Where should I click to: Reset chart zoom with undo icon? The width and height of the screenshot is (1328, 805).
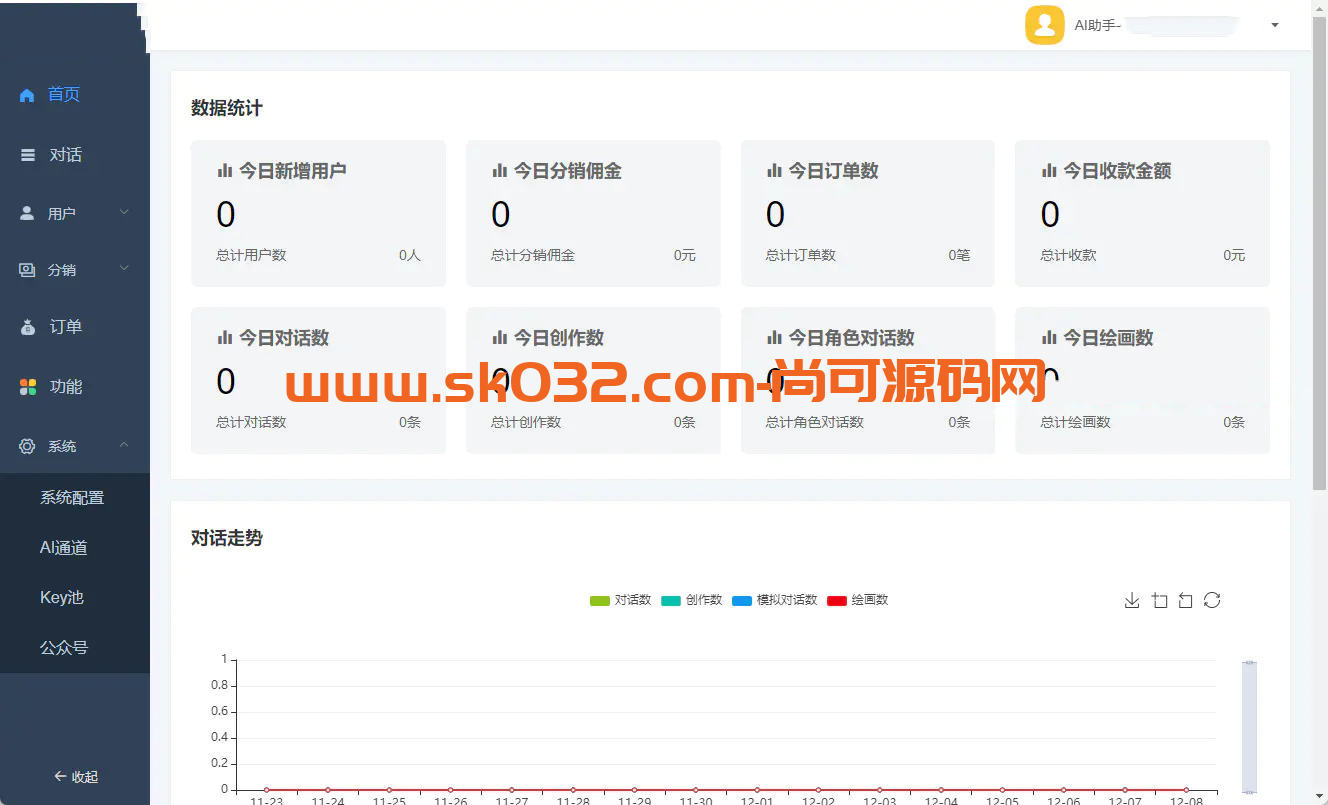1185,600
